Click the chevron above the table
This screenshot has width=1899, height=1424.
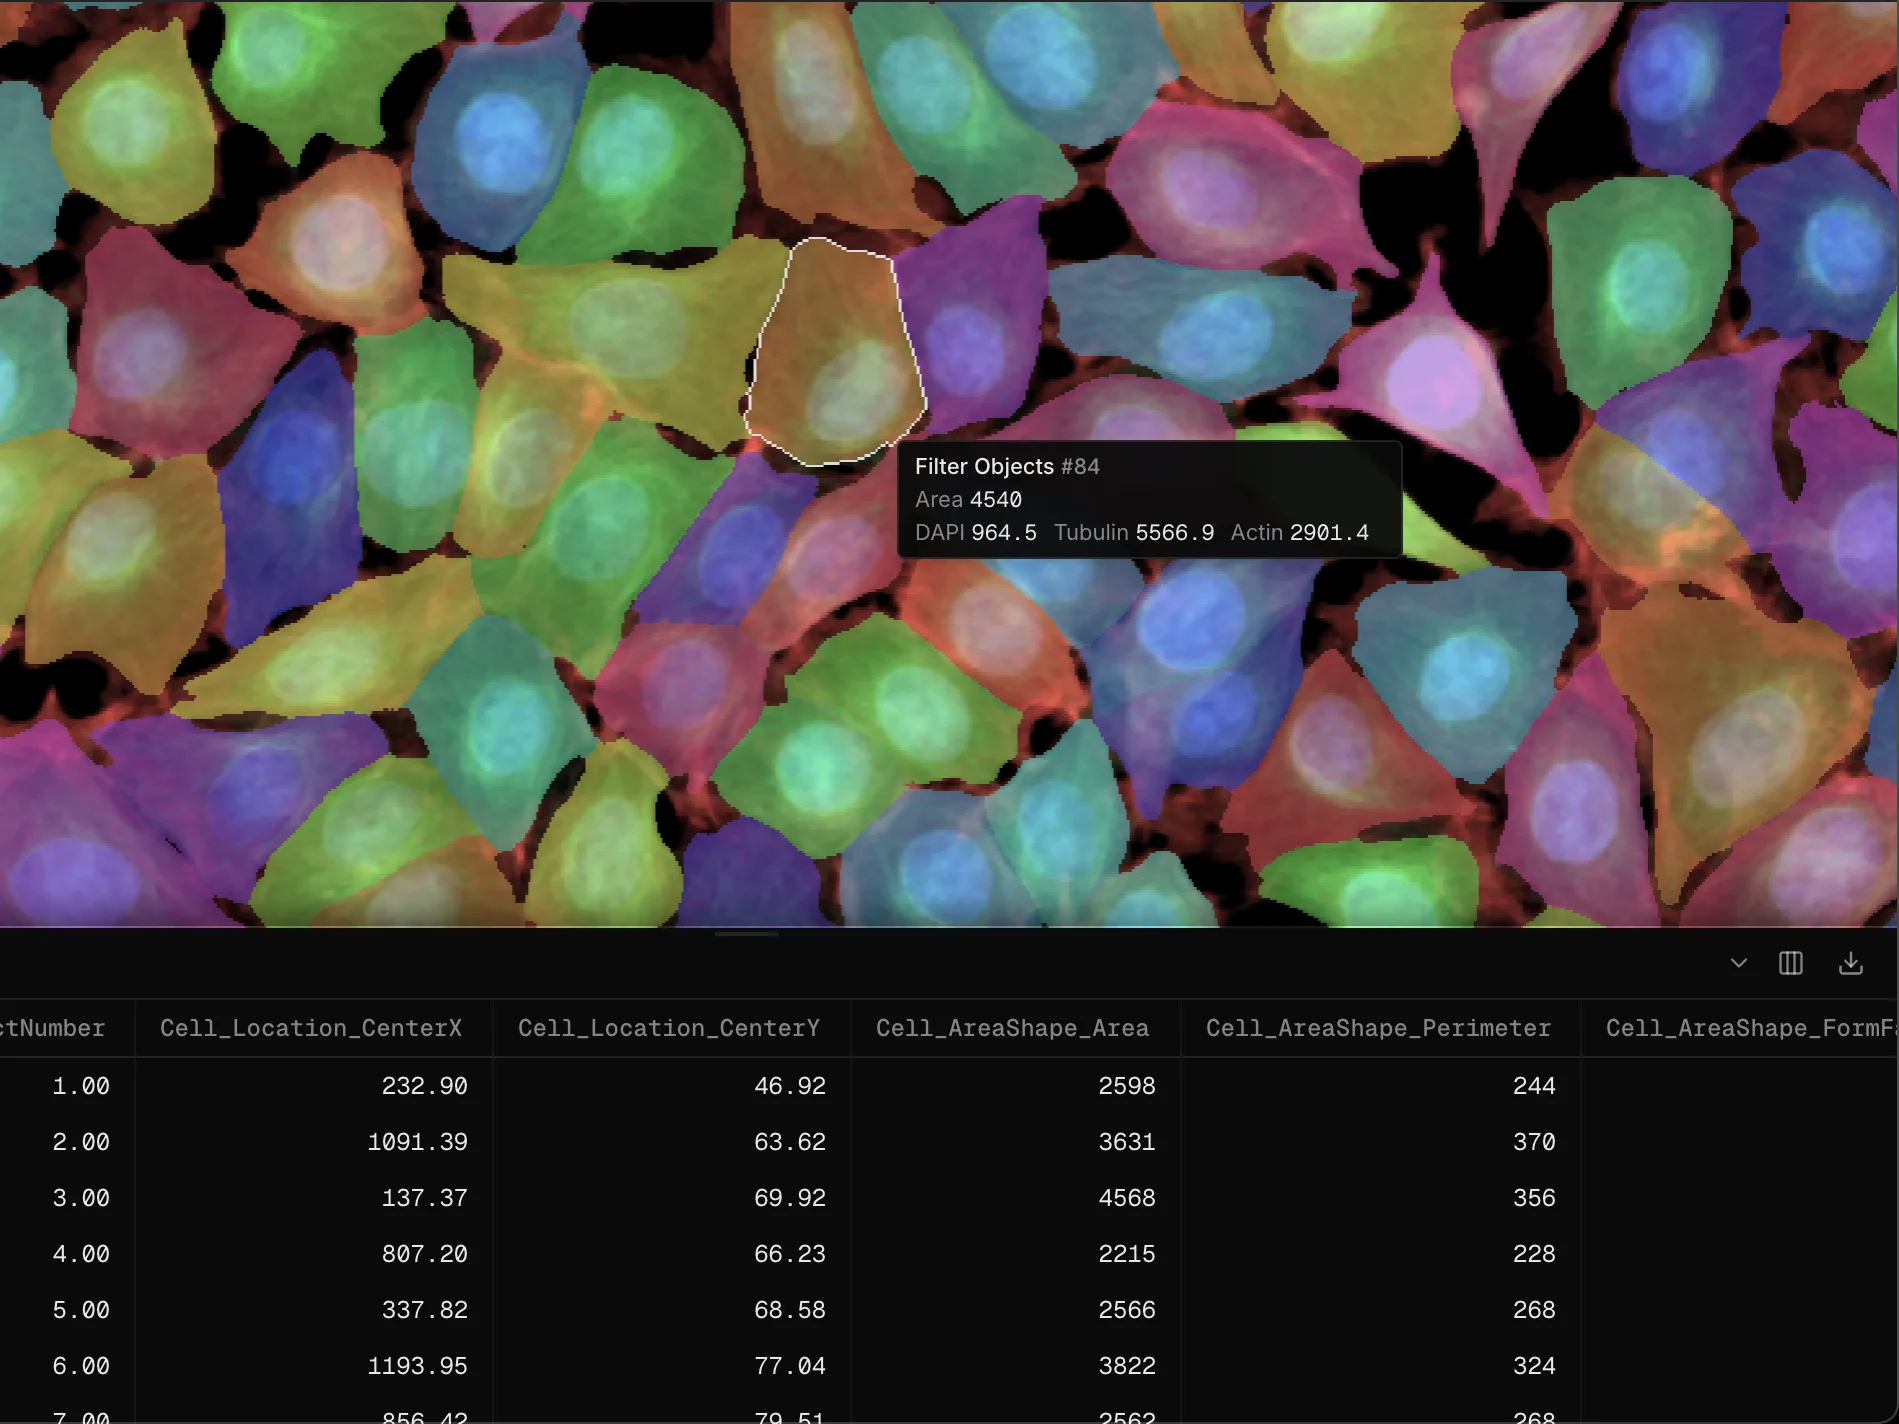tap(1738, 963)
